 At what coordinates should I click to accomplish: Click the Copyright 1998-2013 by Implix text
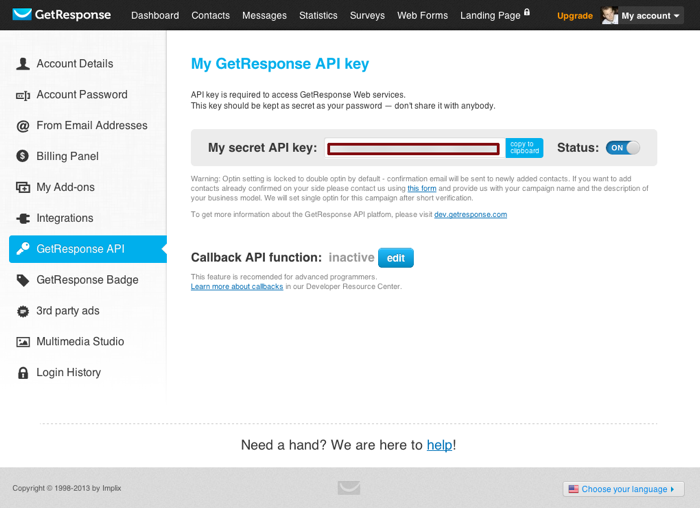click(x=67, y=488)
